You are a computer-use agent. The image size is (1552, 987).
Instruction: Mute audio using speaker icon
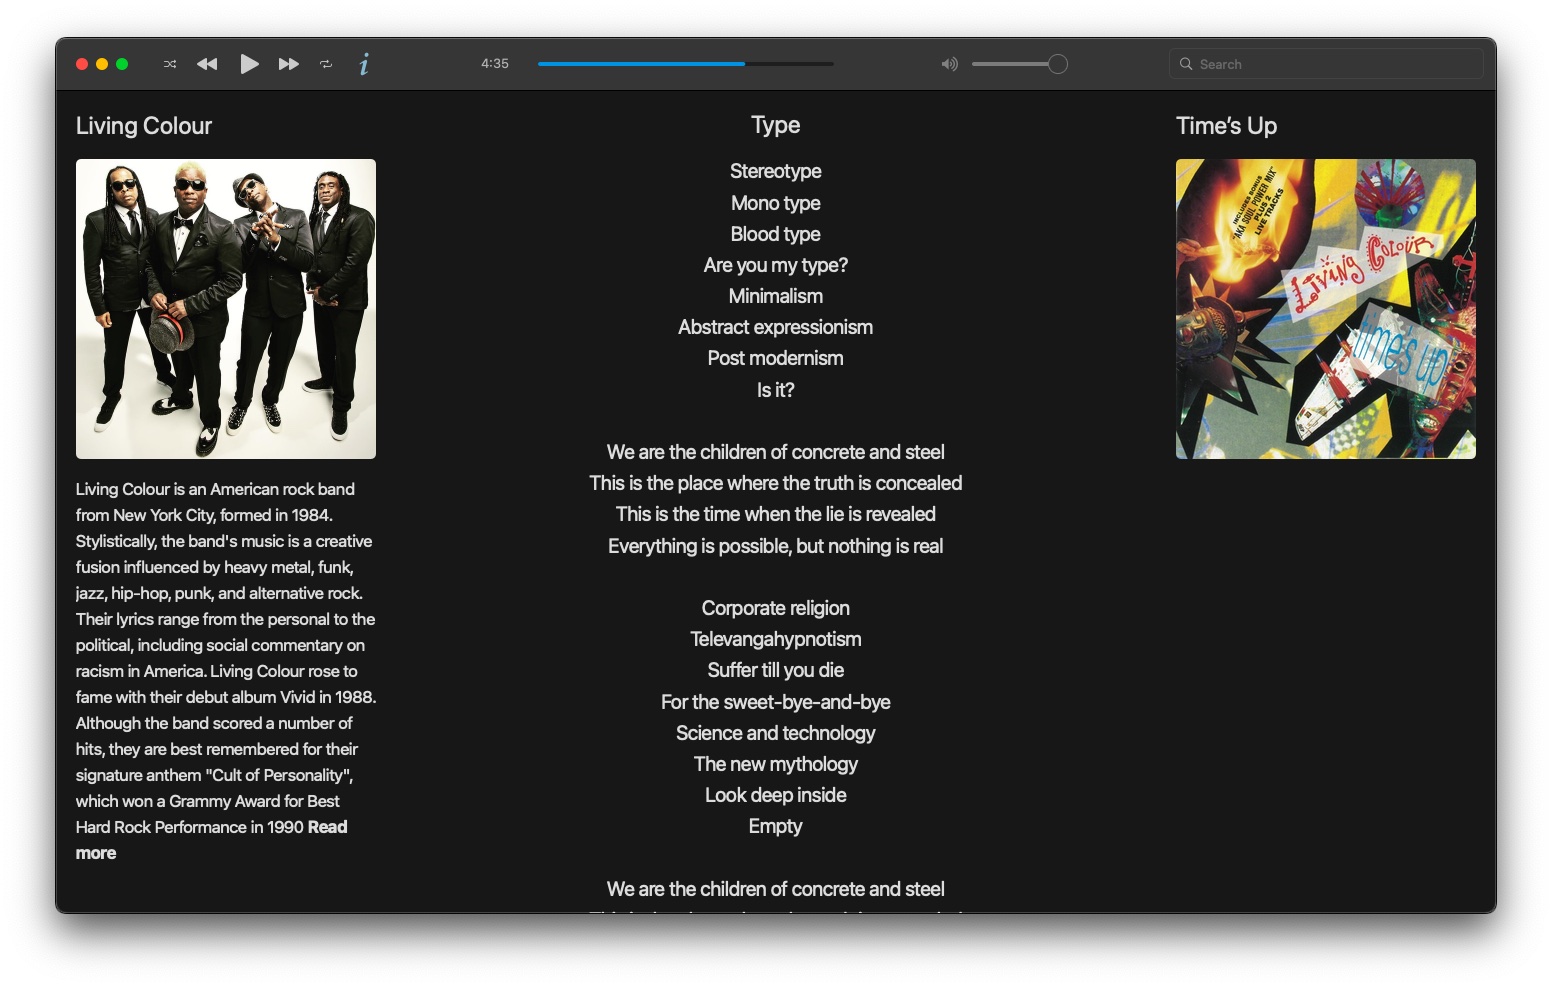(949, 64)
